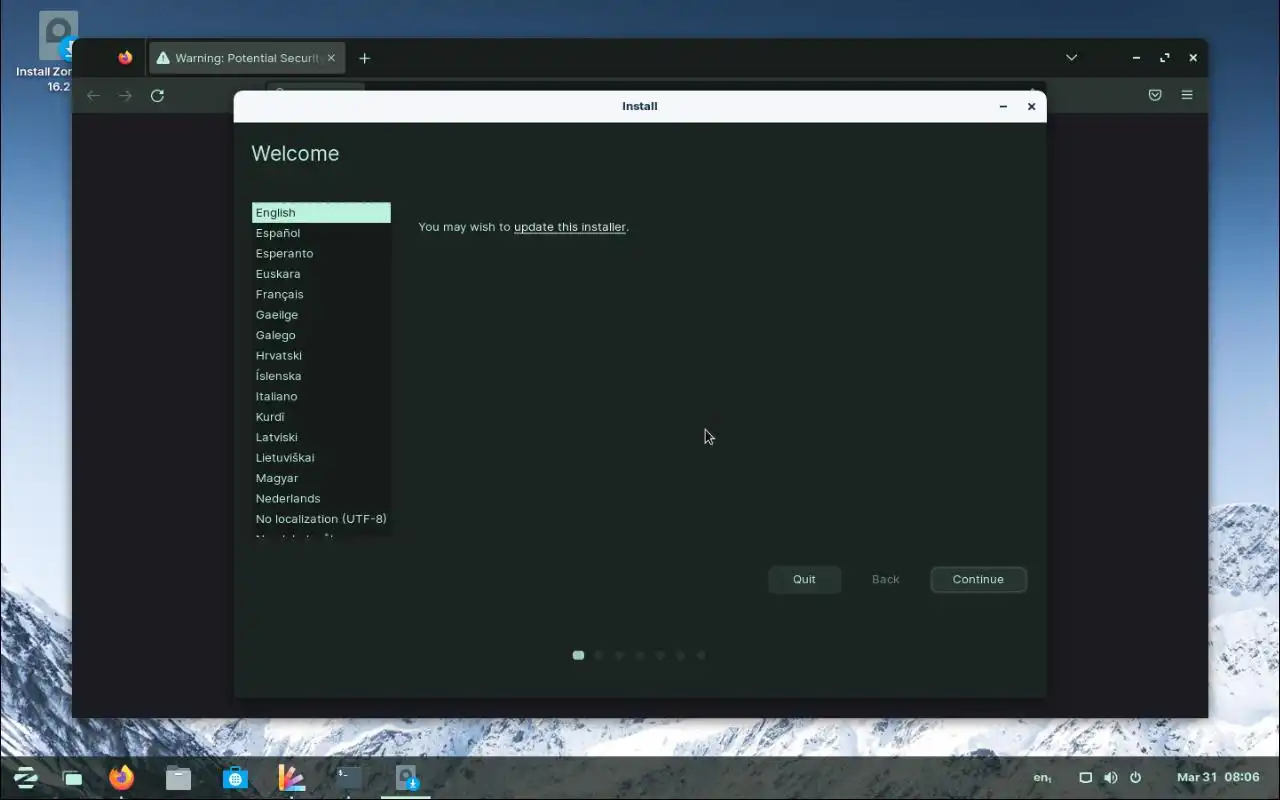Select Magyar in the language list
1280x800 pixels.
coord(321,478)
